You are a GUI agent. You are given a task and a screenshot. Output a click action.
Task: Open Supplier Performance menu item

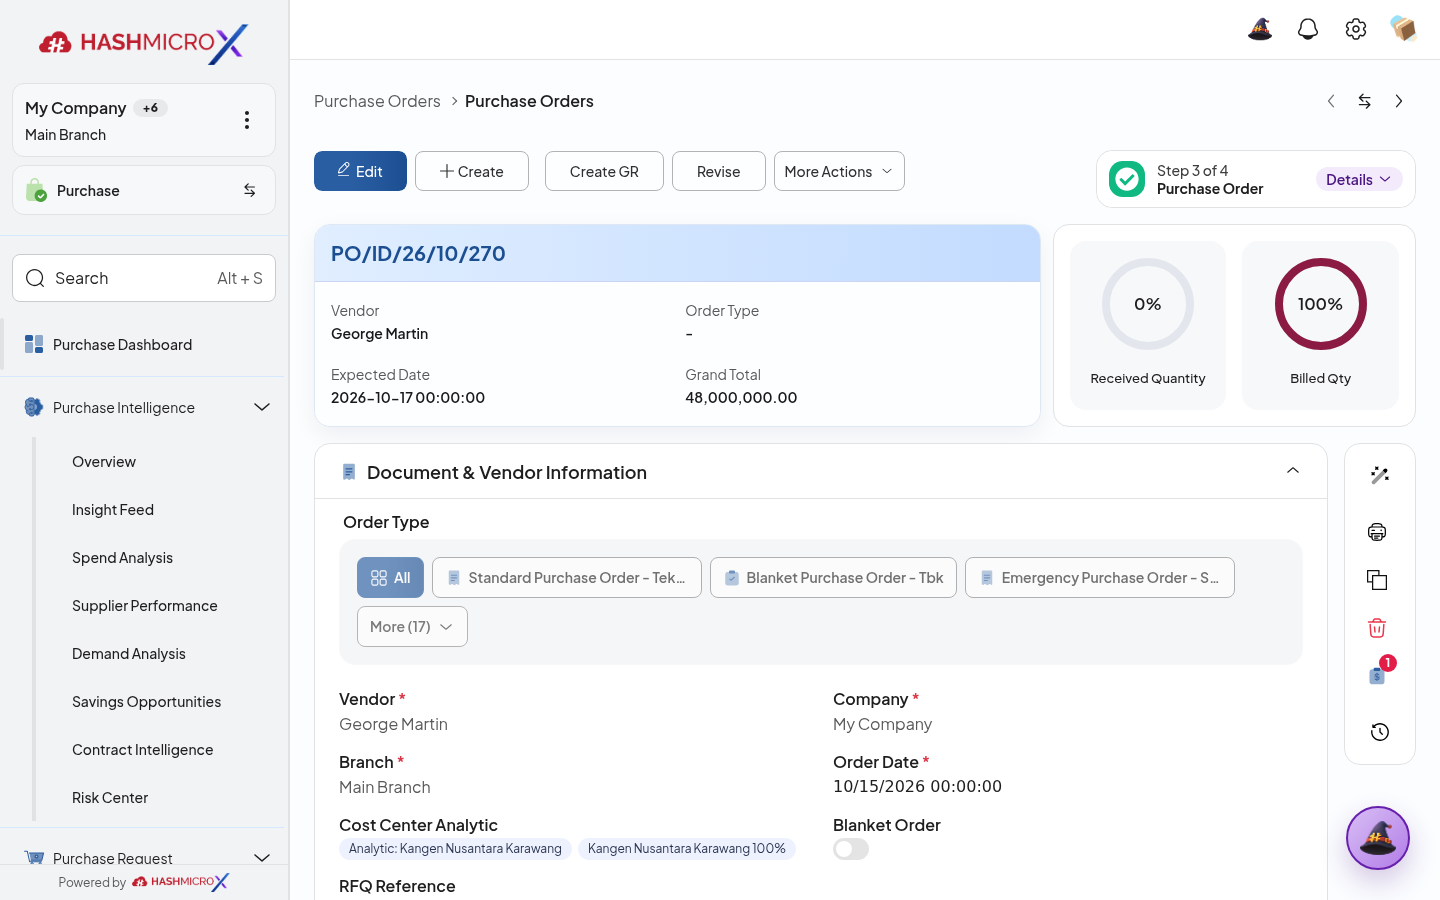[x=145, y=606]
